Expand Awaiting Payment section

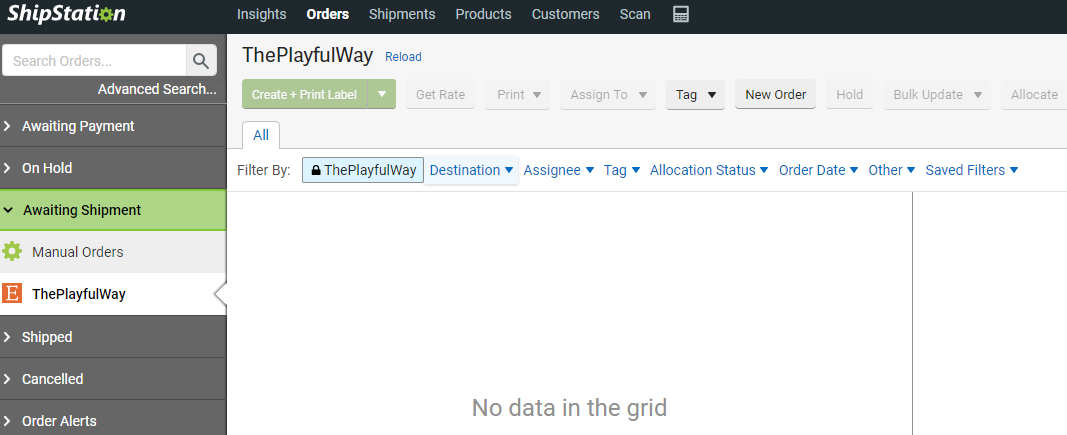113,126
